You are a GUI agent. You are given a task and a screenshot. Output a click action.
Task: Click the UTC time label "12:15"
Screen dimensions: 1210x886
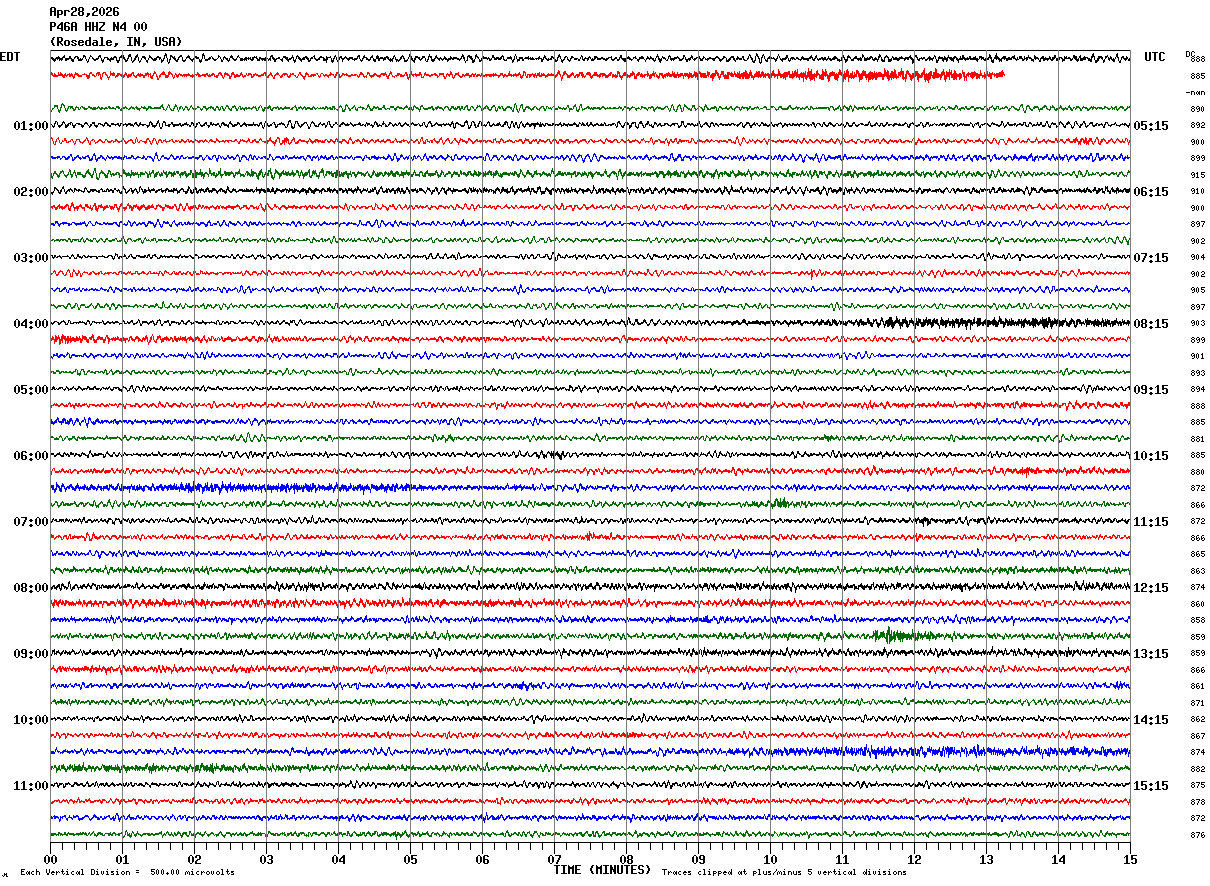[1151, 588]
